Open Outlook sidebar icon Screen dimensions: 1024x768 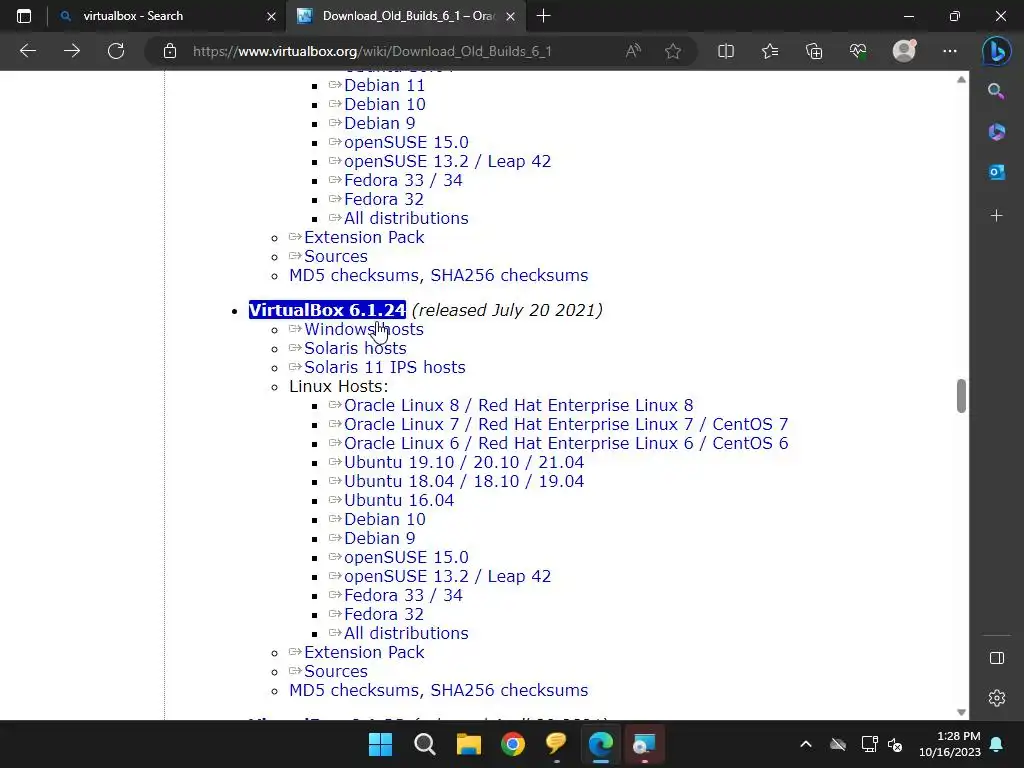click(x=996, y=172)
